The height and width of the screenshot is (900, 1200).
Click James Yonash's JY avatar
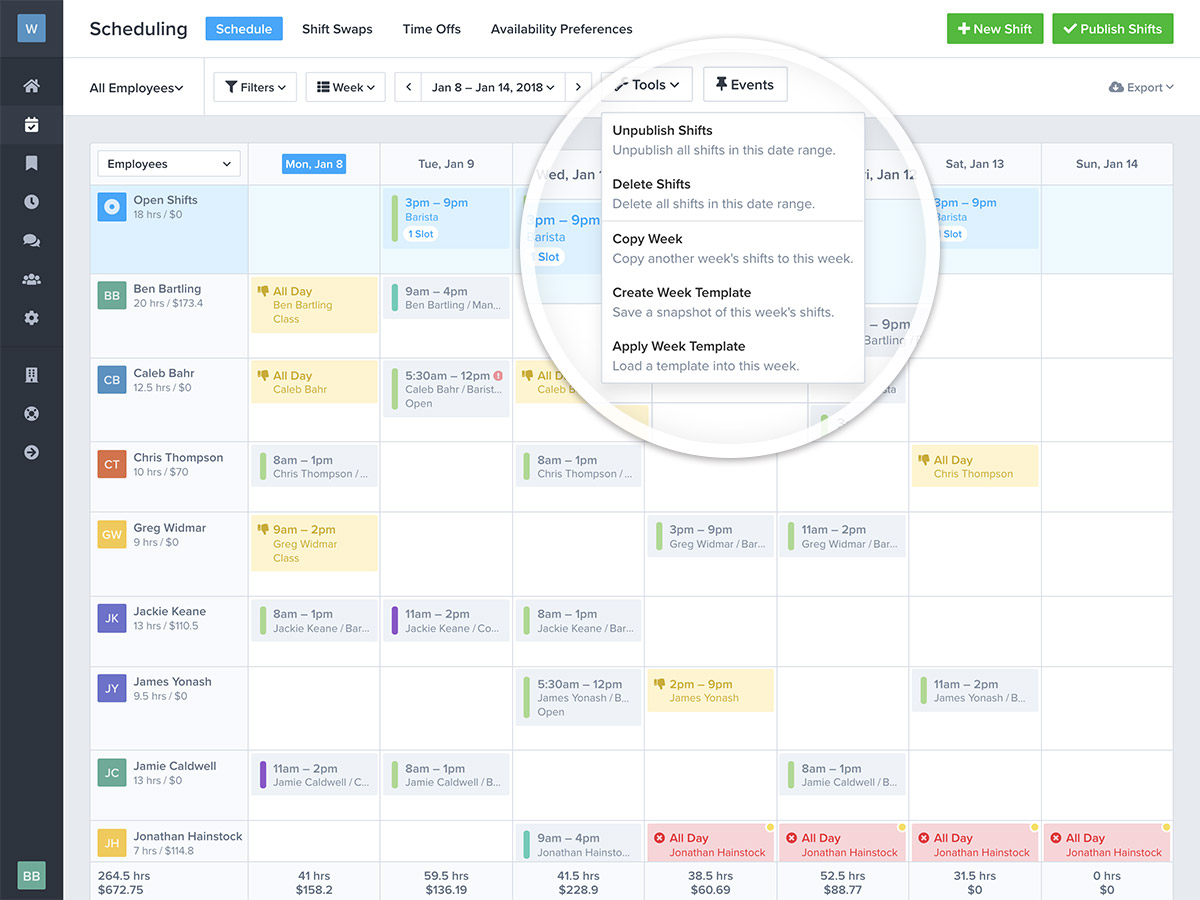click(x=111, y=688)
